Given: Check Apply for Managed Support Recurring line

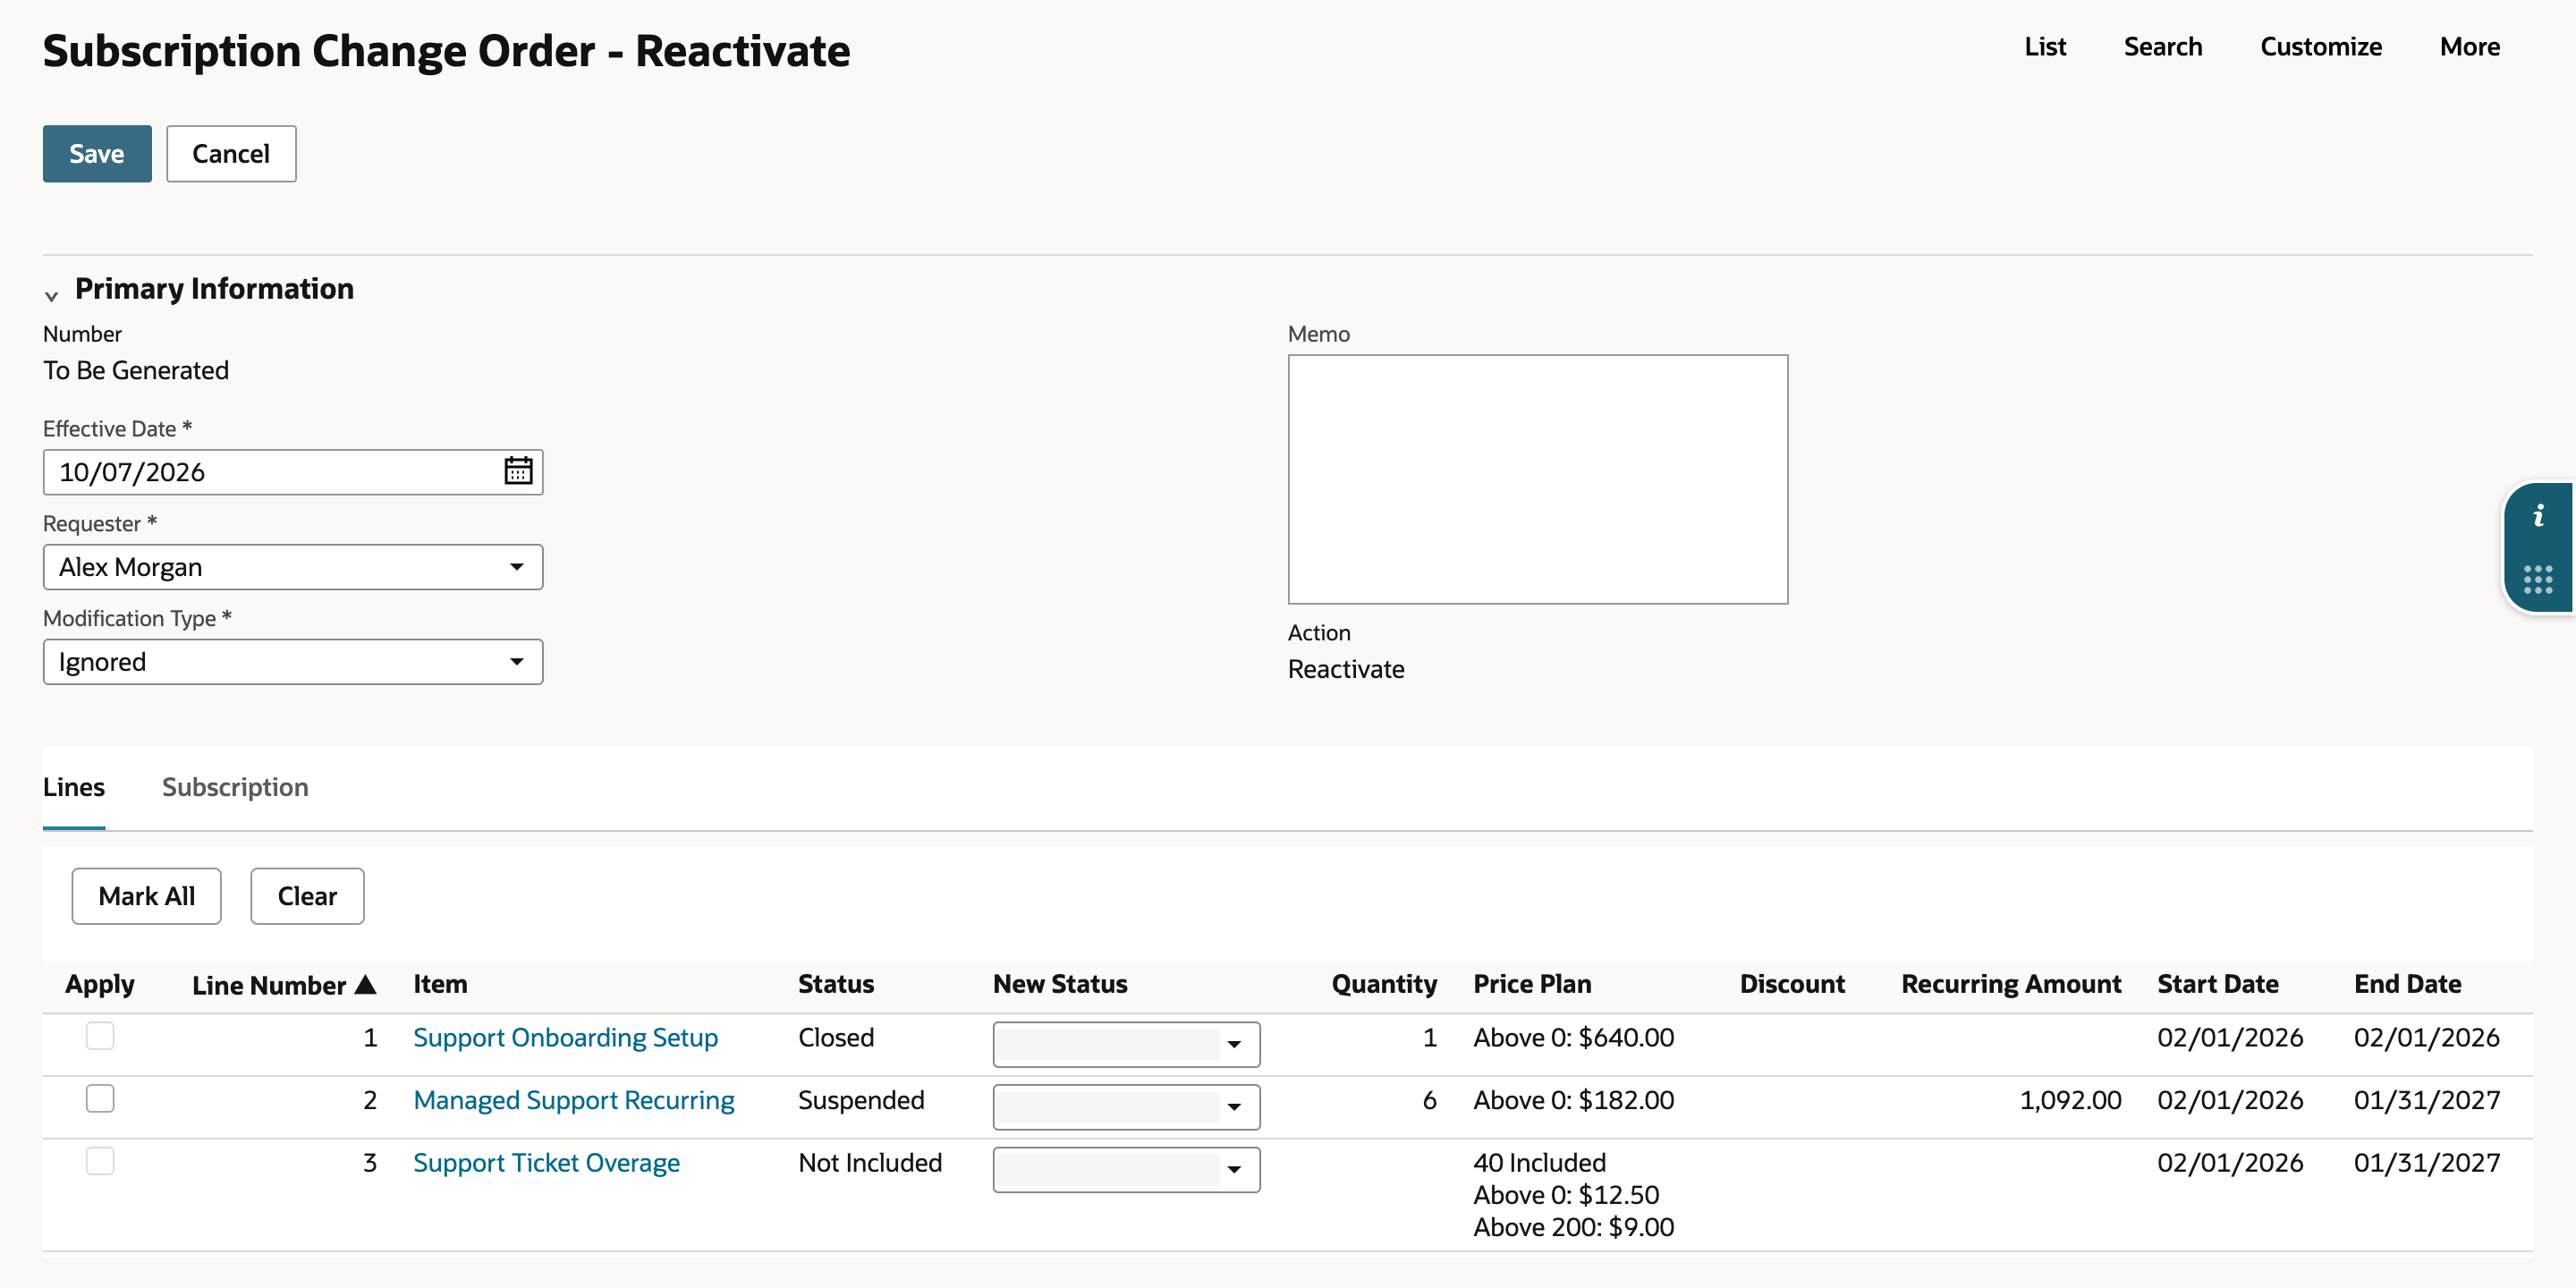Looking at the screenshot, I should pos(100,1098).
